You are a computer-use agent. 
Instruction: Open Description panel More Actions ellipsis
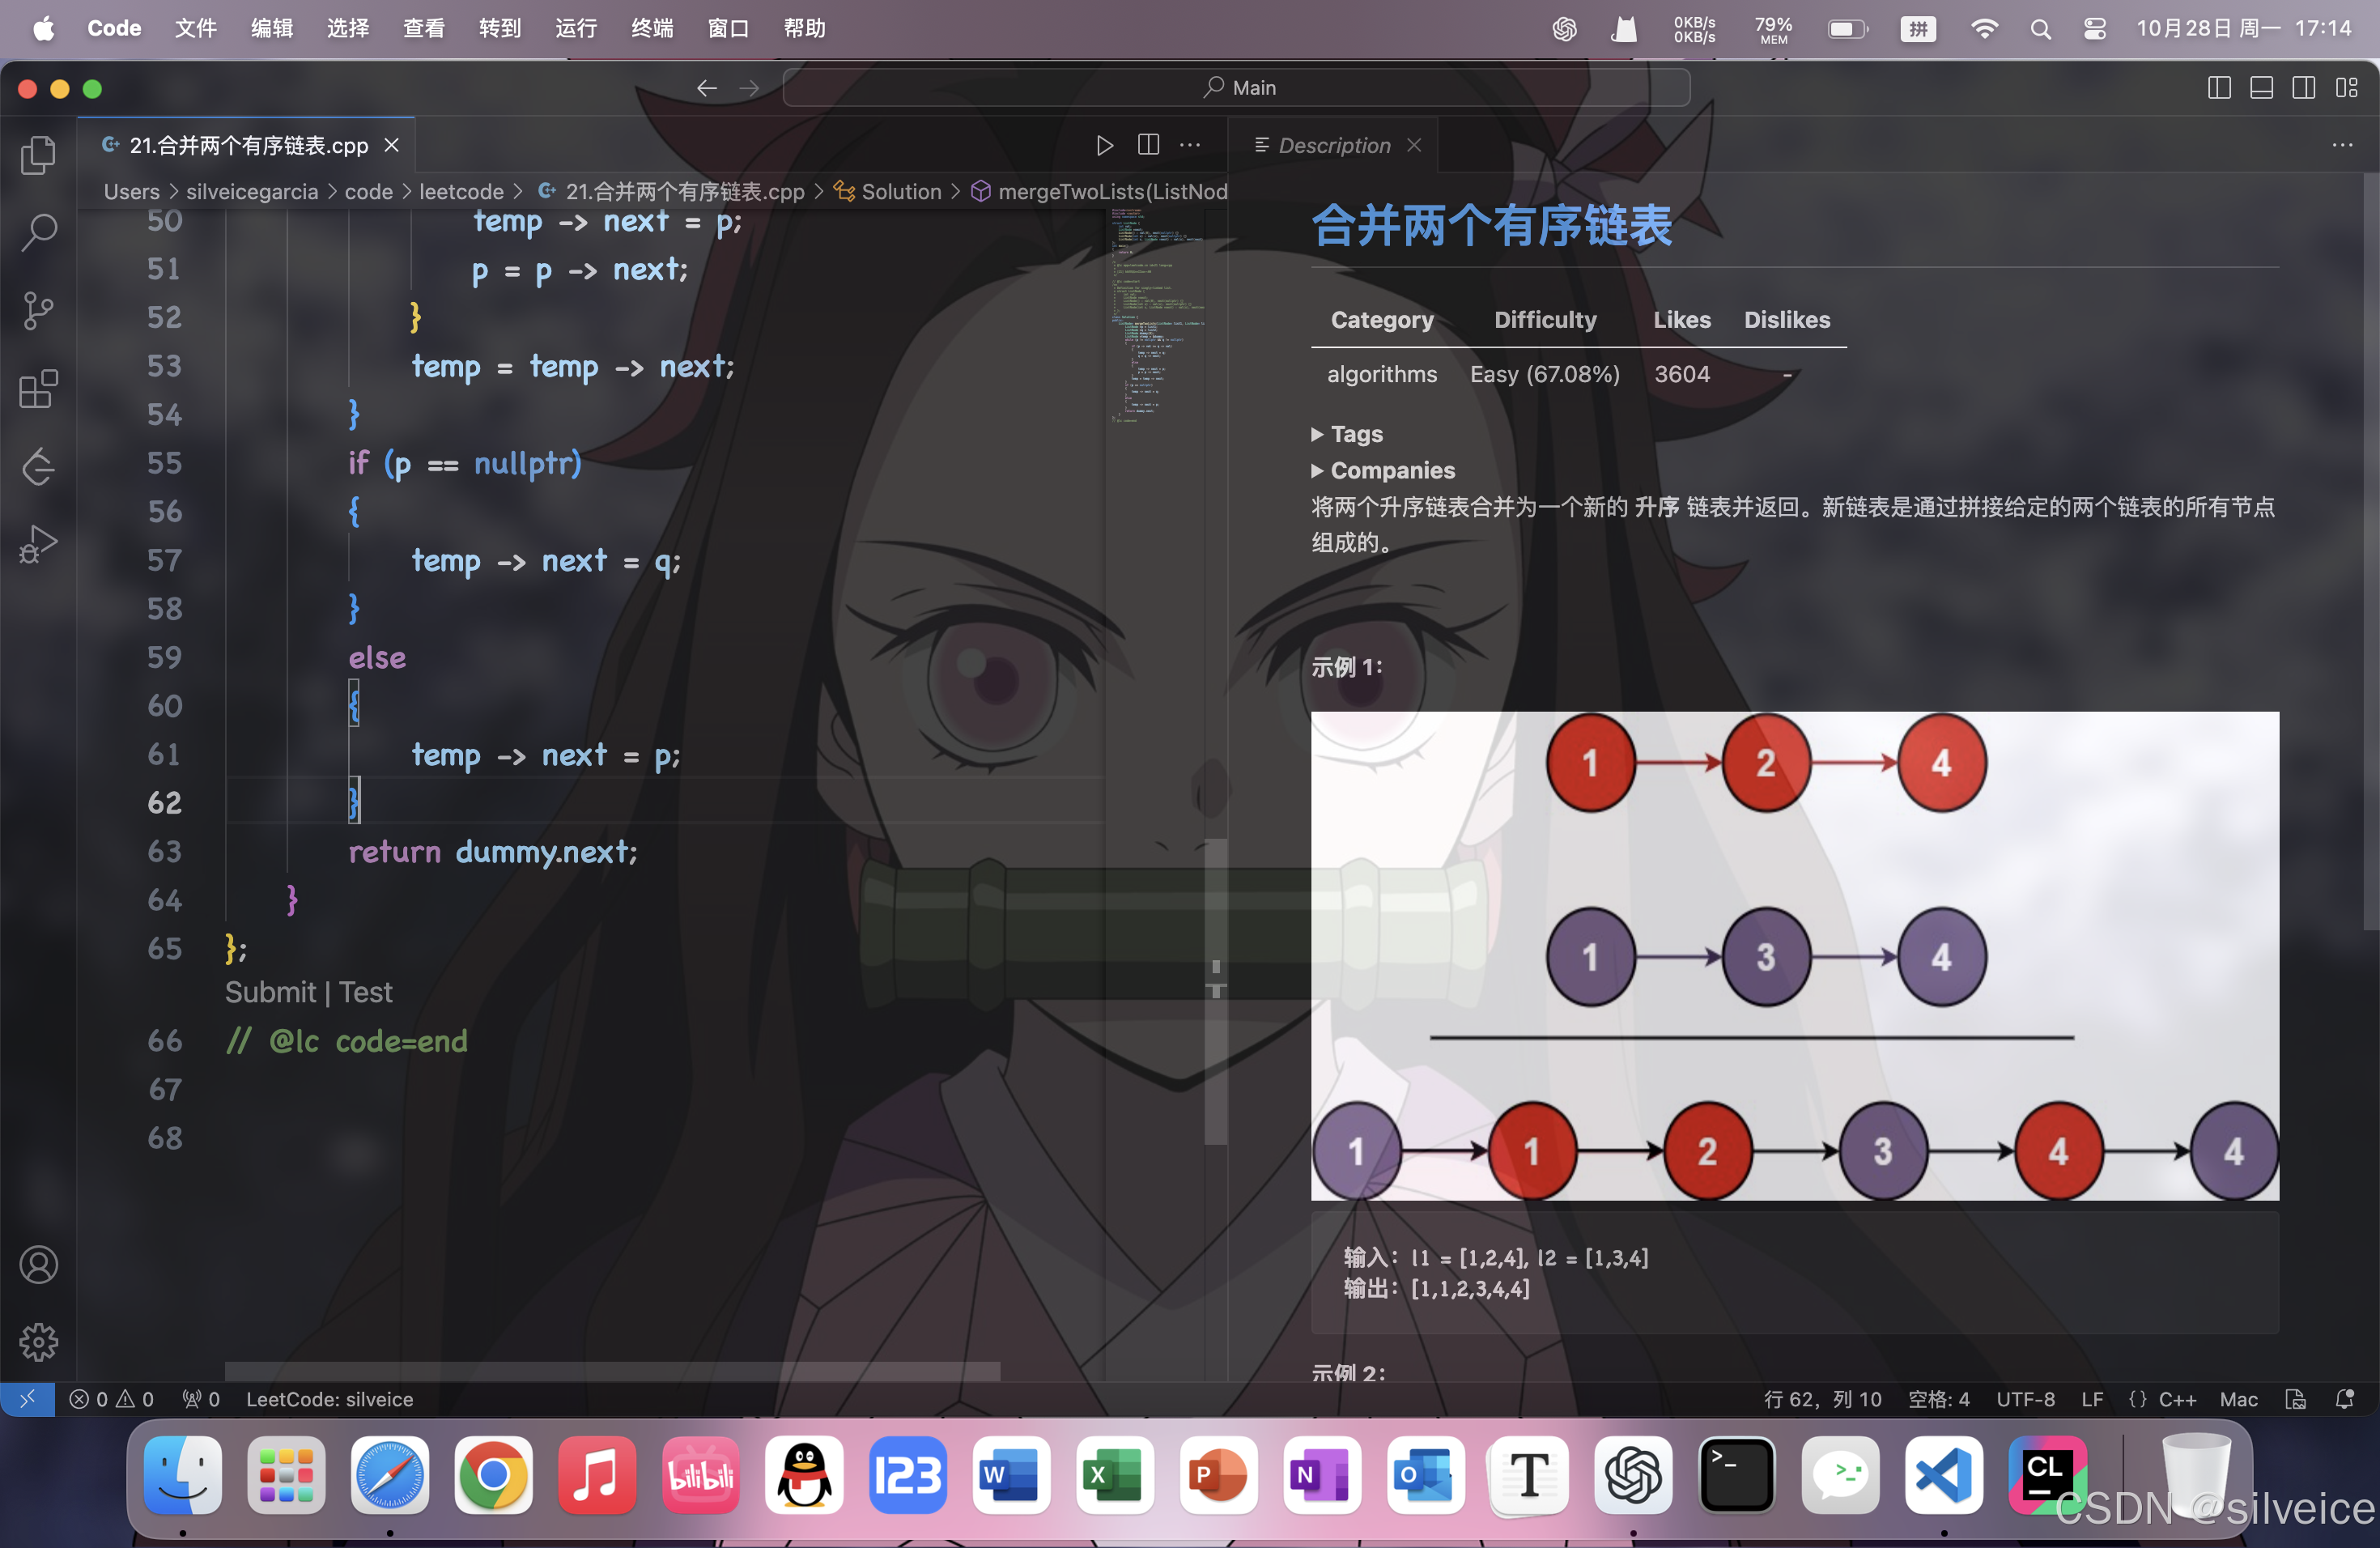(x=2342, y=145)
